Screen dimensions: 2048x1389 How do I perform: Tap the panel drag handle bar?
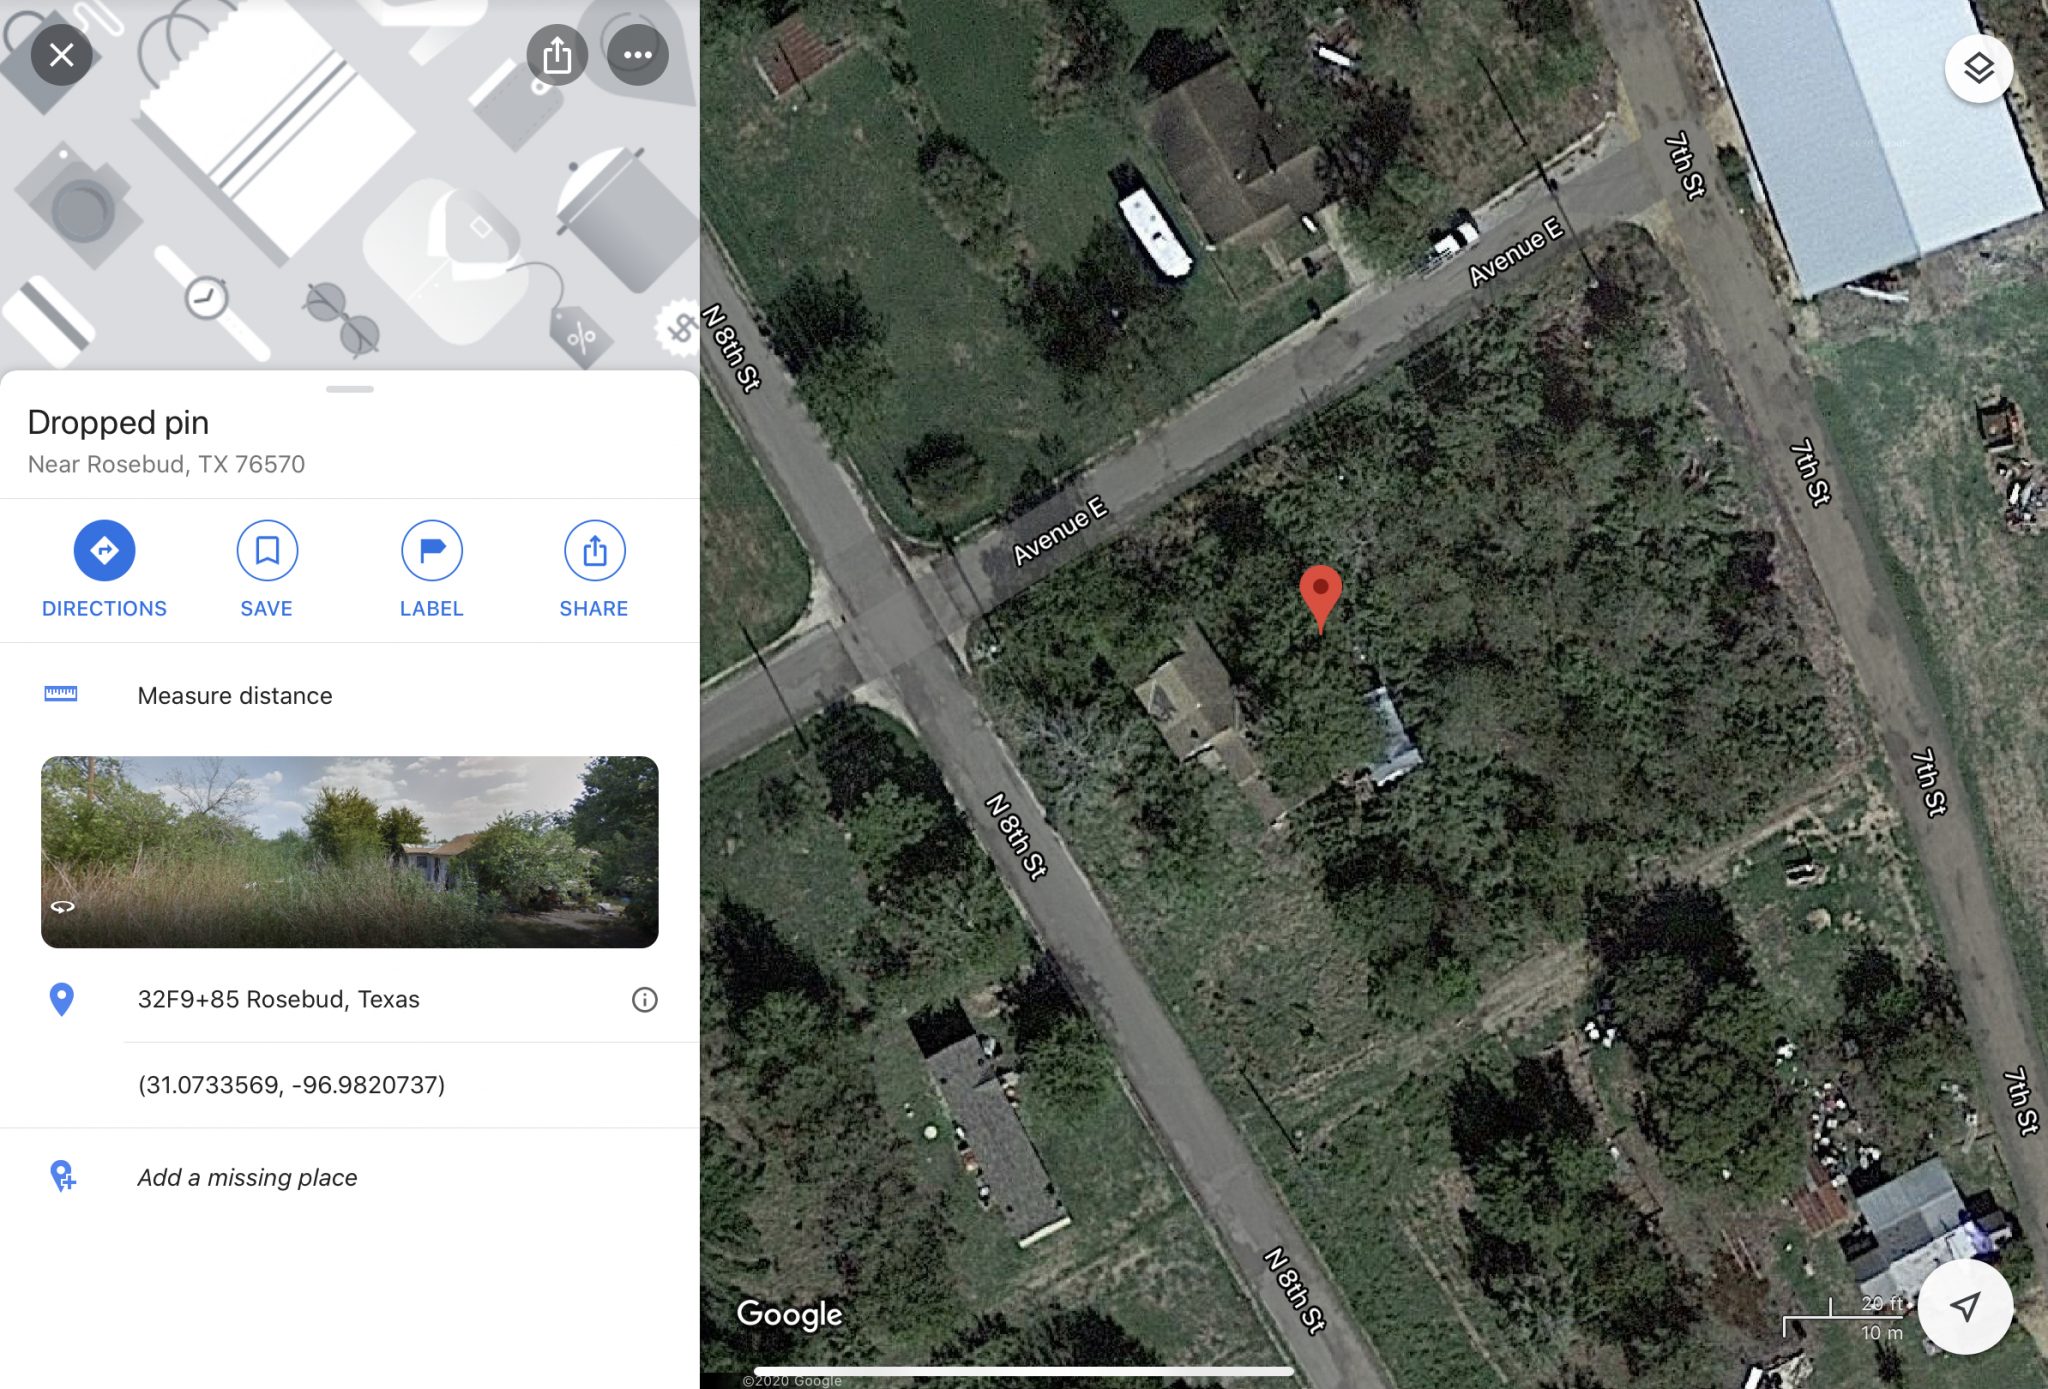(x=349, y=389)
